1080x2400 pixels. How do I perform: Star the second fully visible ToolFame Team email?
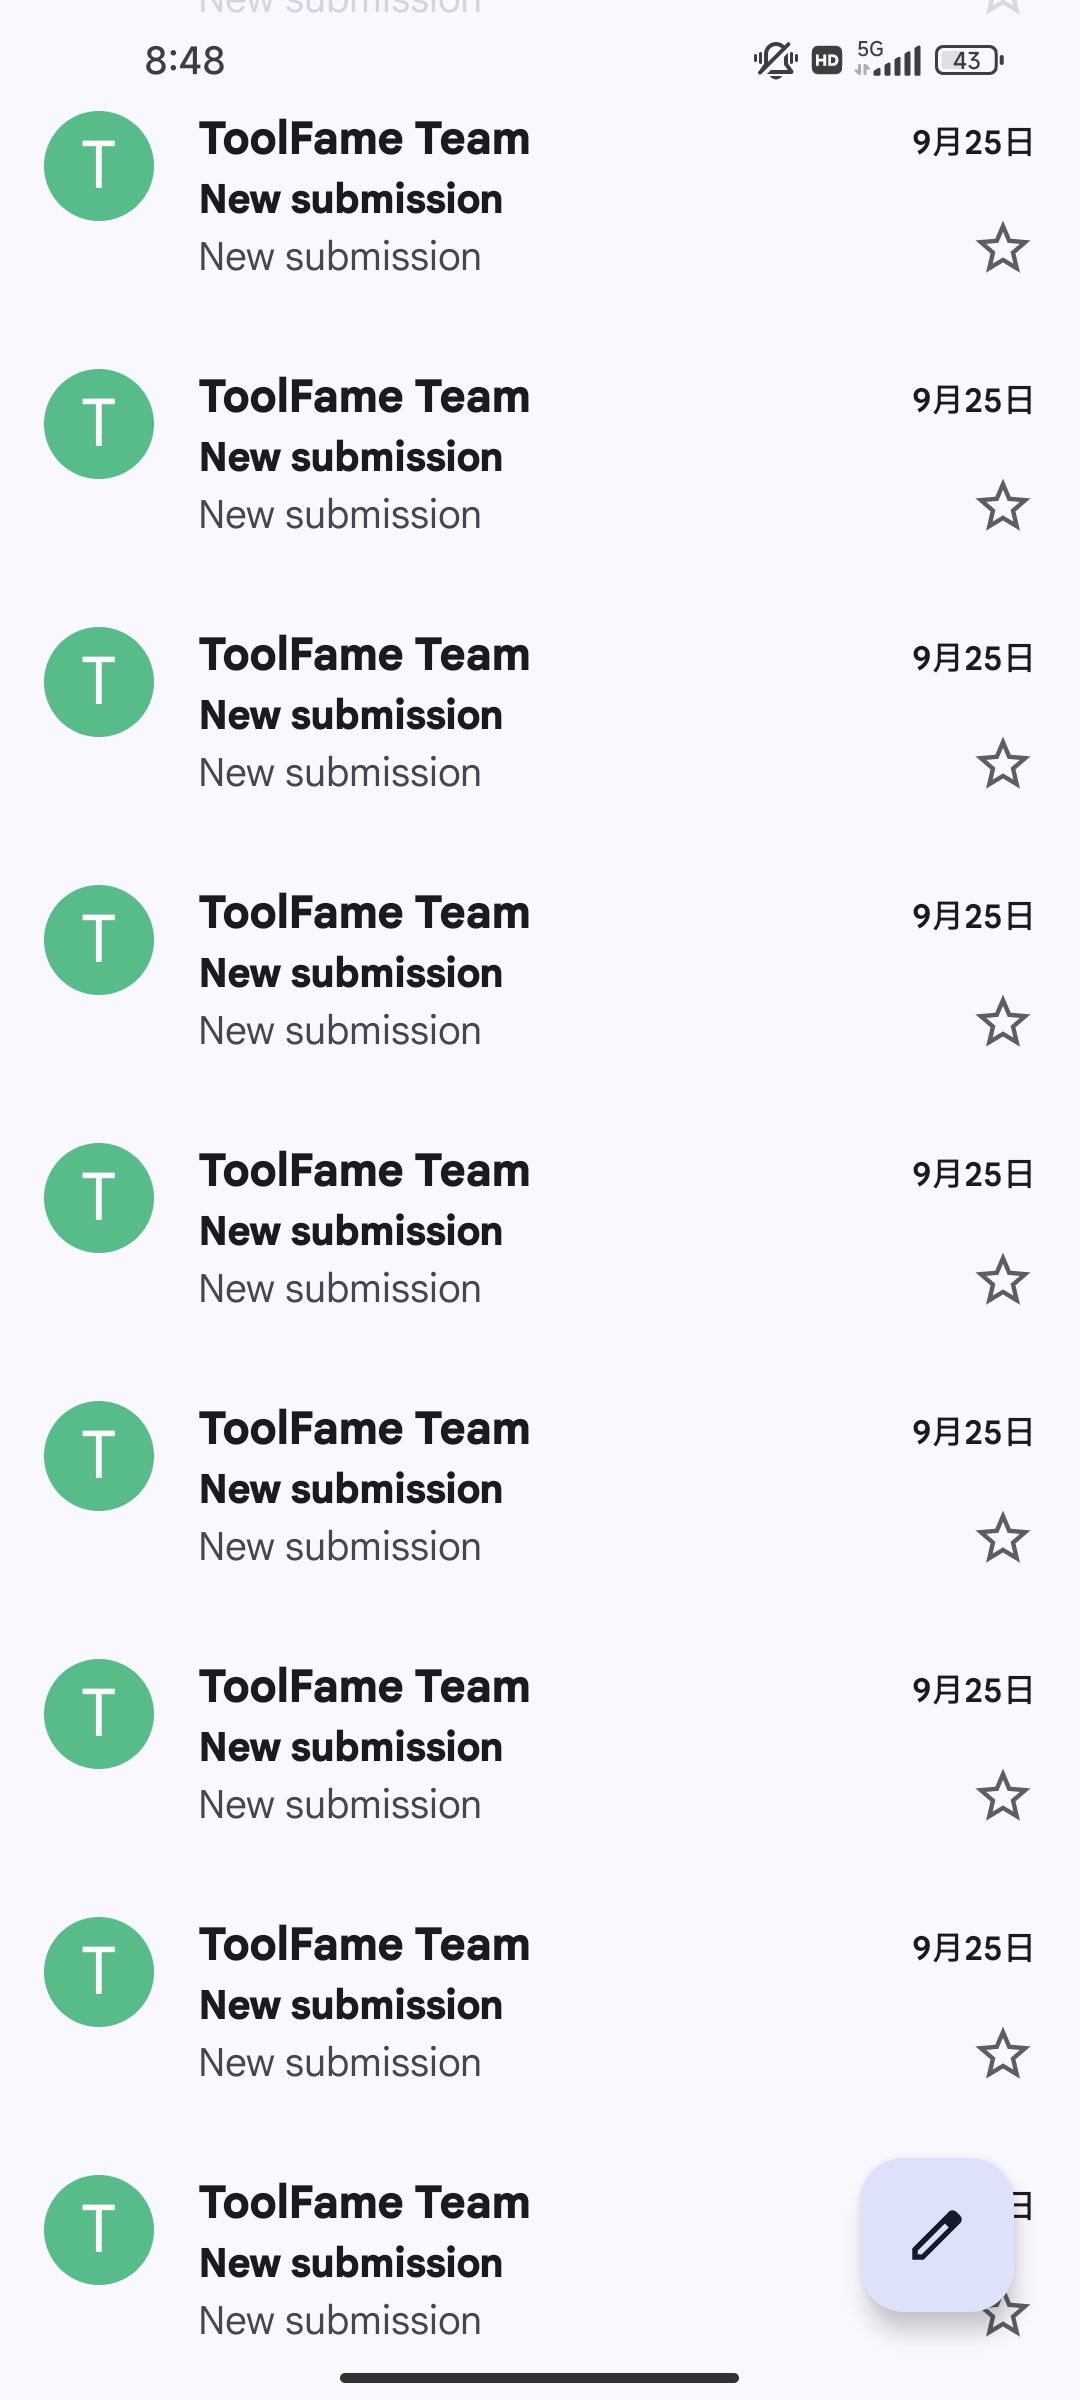pos(1002,507)
